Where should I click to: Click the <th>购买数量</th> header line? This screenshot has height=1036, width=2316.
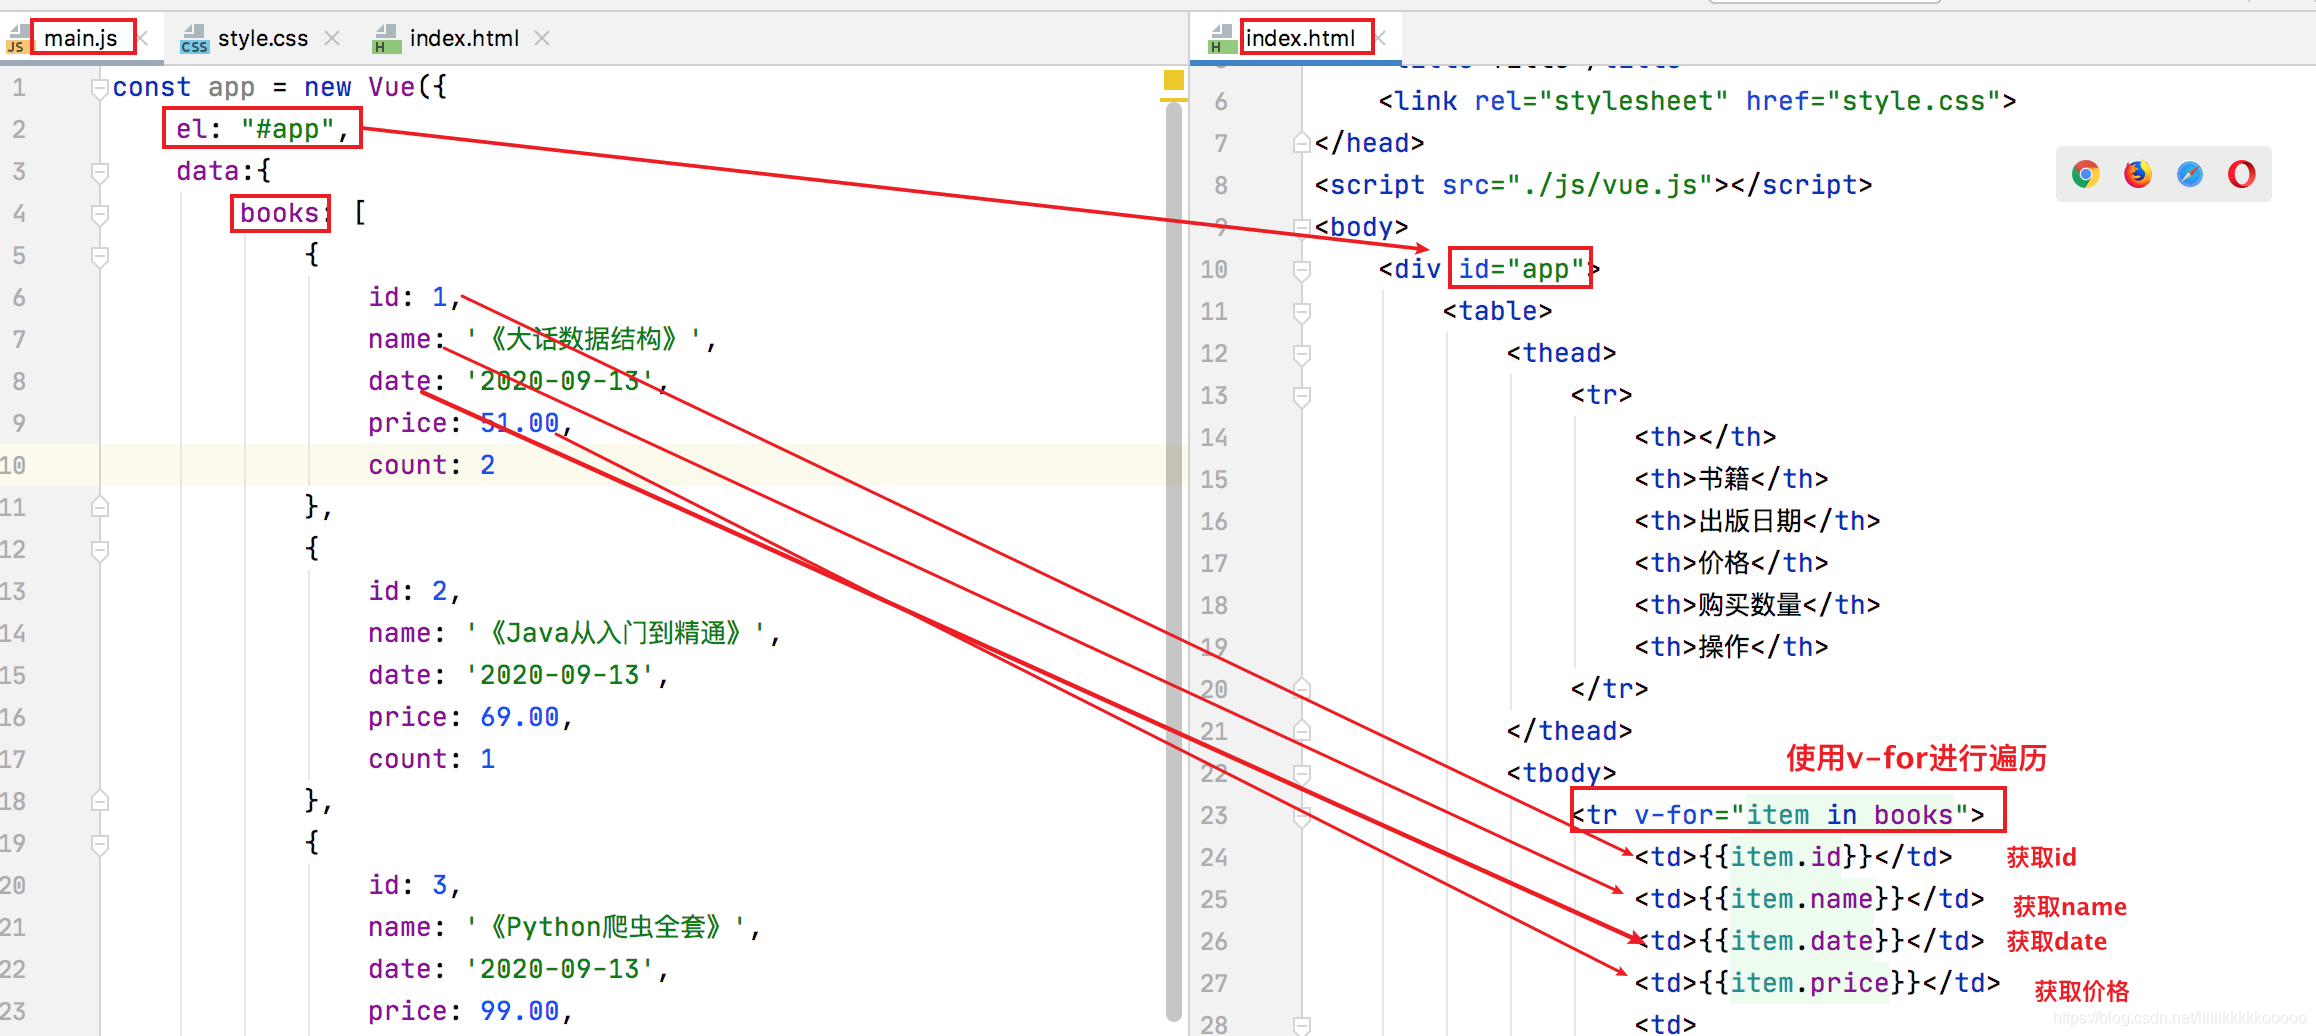point(1758,605)
